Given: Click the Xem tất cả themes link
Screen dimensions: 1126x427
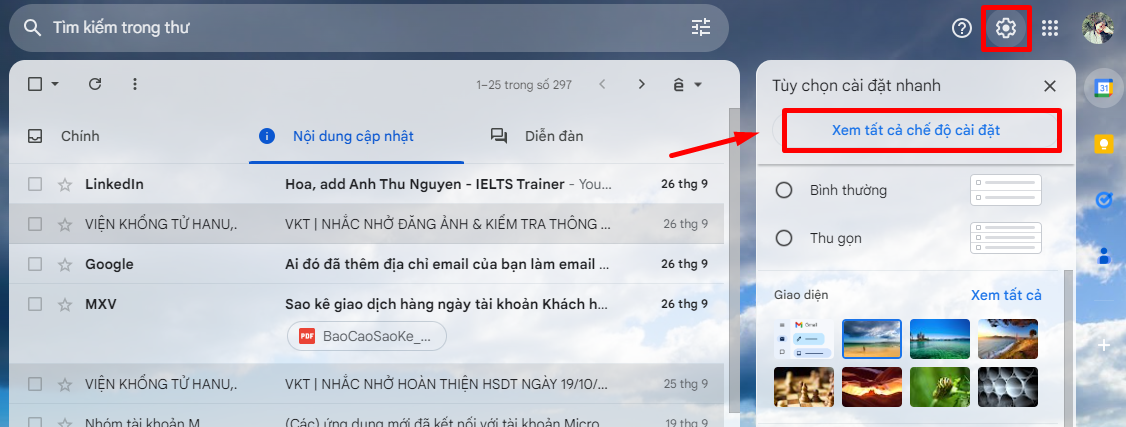Looking at the screenshot, I should [1006, 295].
